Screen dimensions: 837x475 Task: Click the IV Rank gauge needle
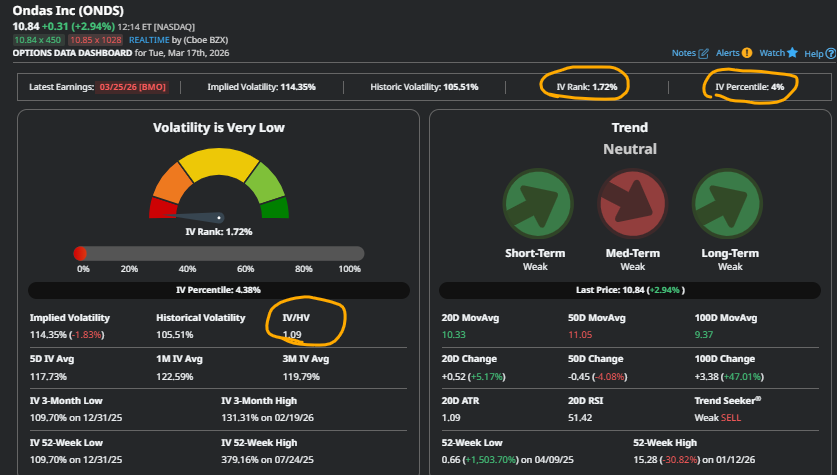pos(195,217)
